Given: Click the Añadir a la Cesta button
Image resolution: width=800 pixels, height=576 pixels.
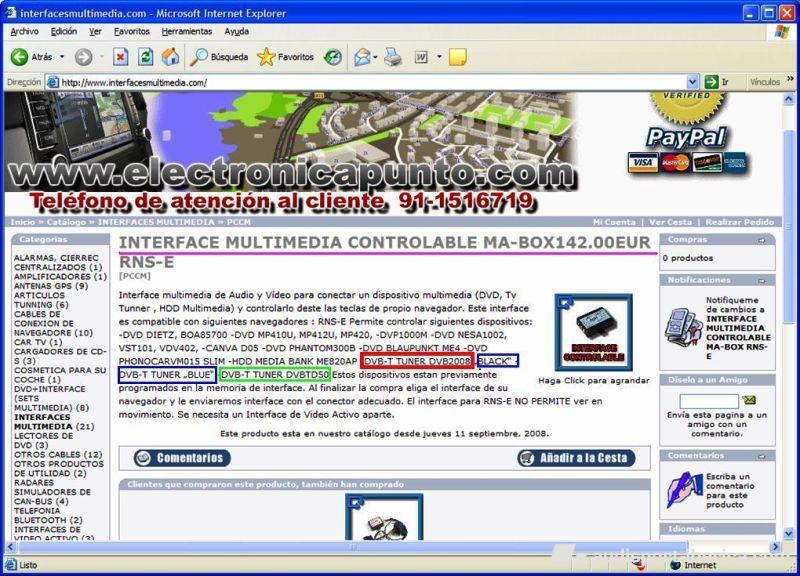Looking at the screenshot, I should [577, 458].
